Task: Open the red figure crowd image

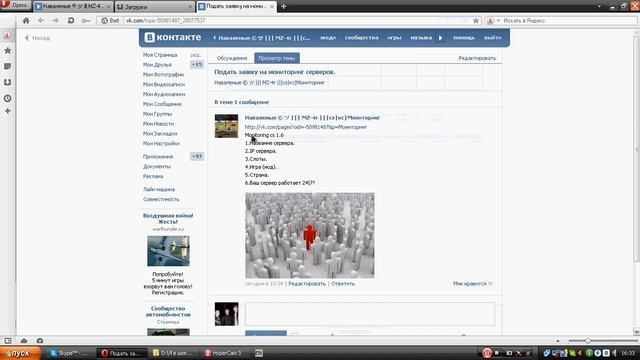Action: (310, 236)
